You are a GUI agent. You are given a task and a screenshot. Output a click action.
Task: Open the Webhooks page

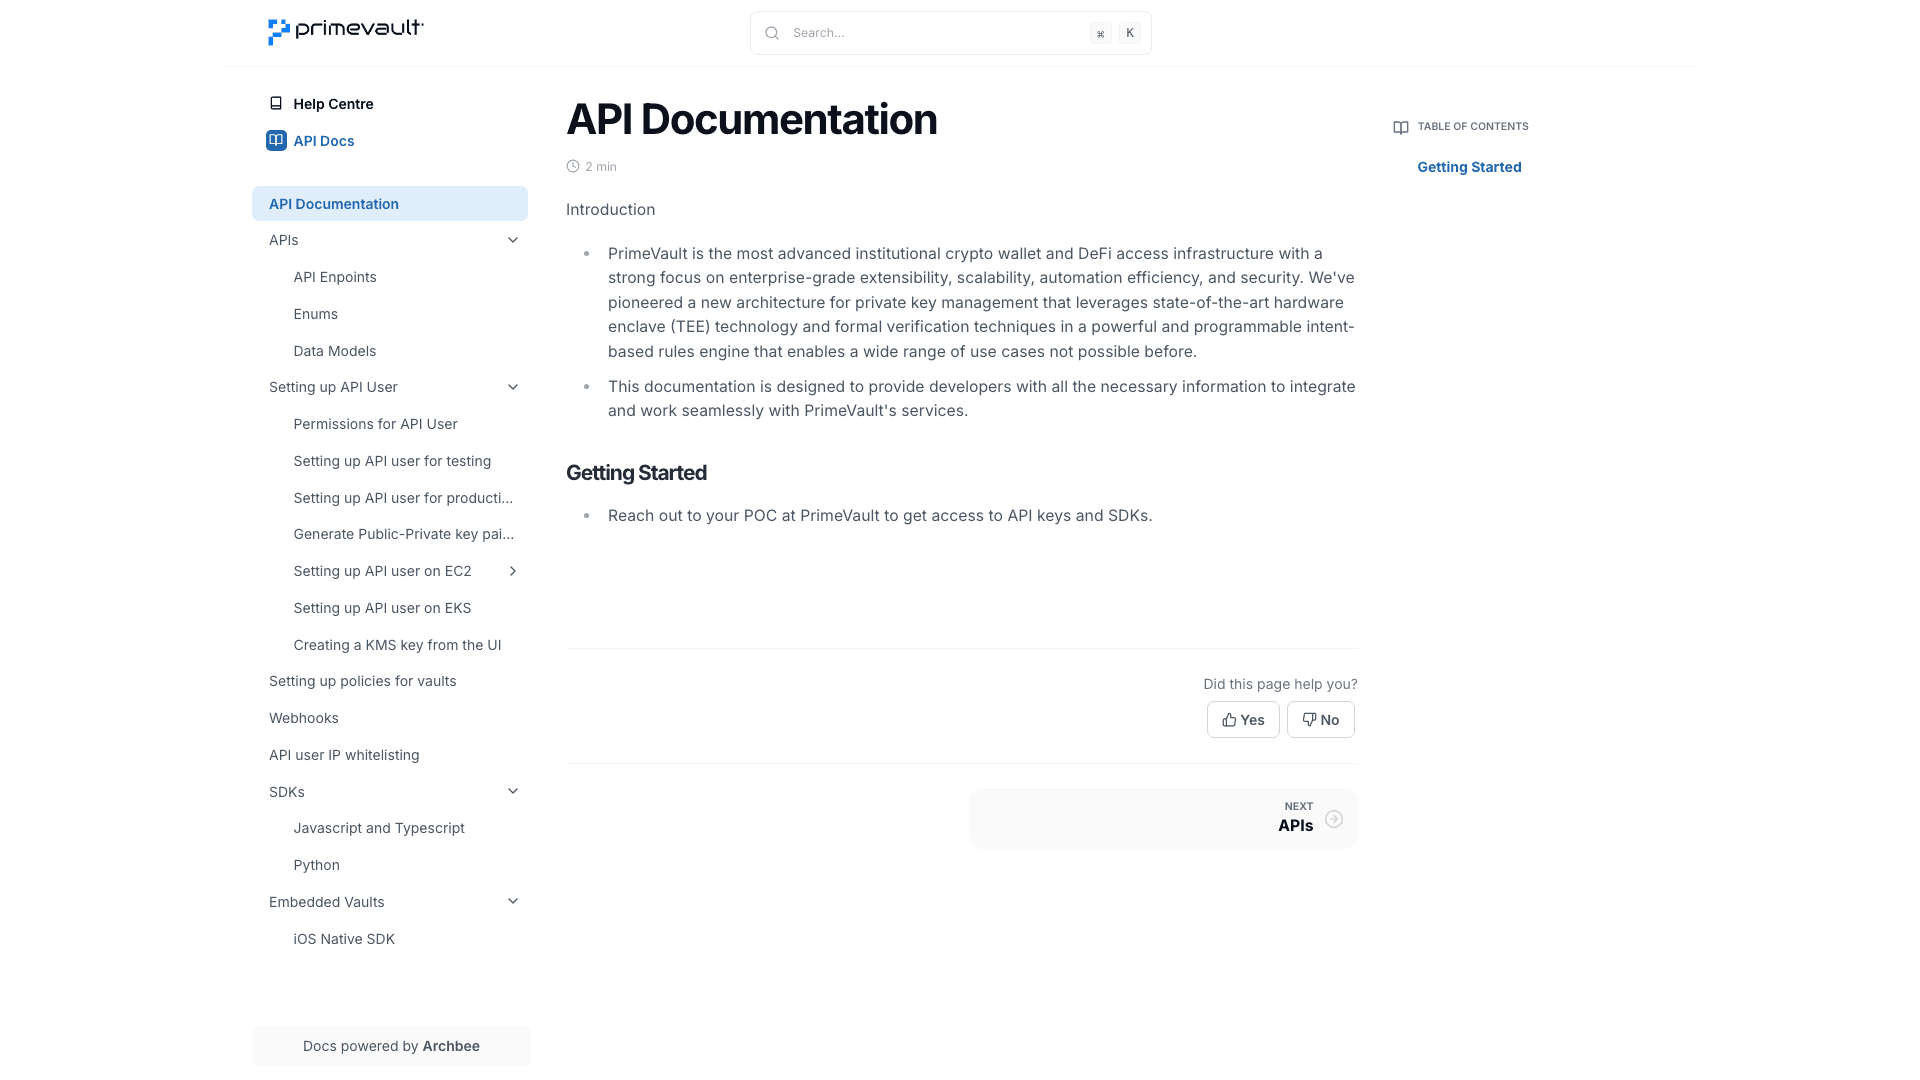(x=303, y=717)
